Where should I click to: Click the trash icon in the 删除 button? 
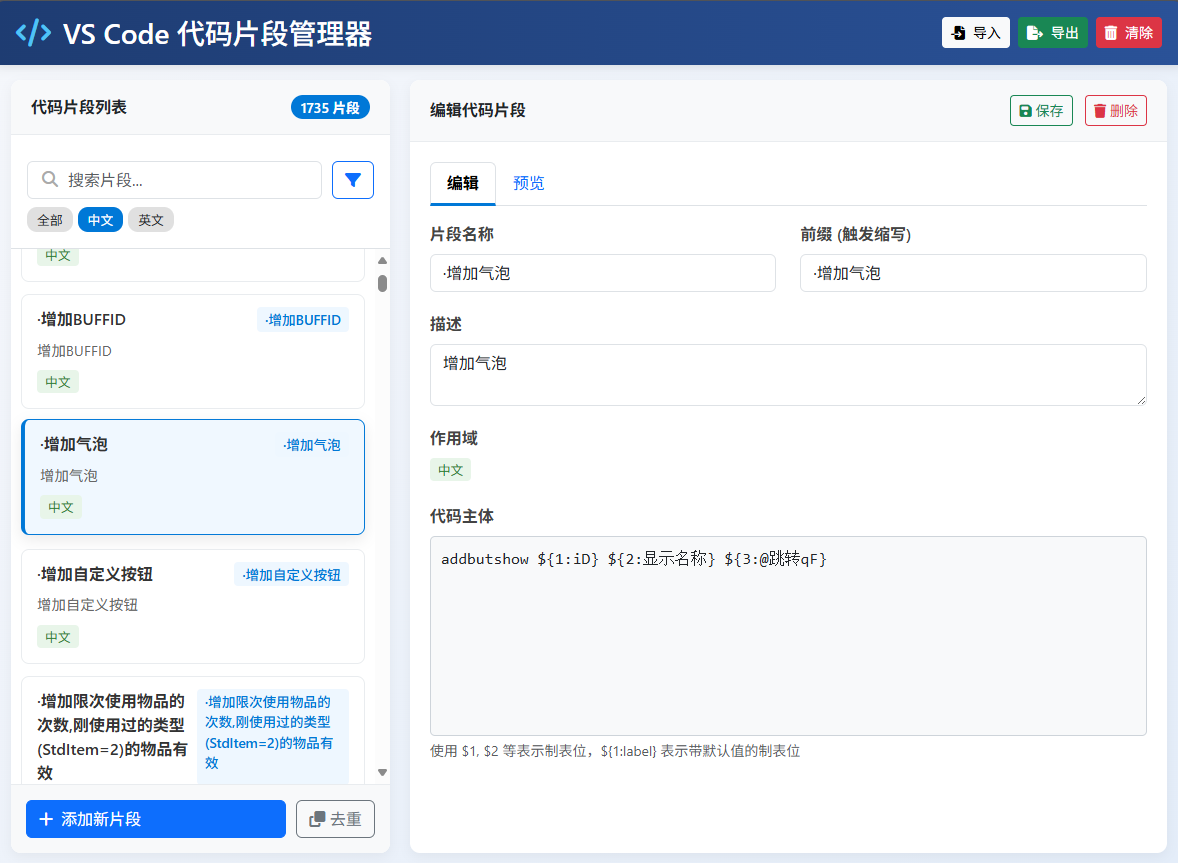tap(1099, 111)
